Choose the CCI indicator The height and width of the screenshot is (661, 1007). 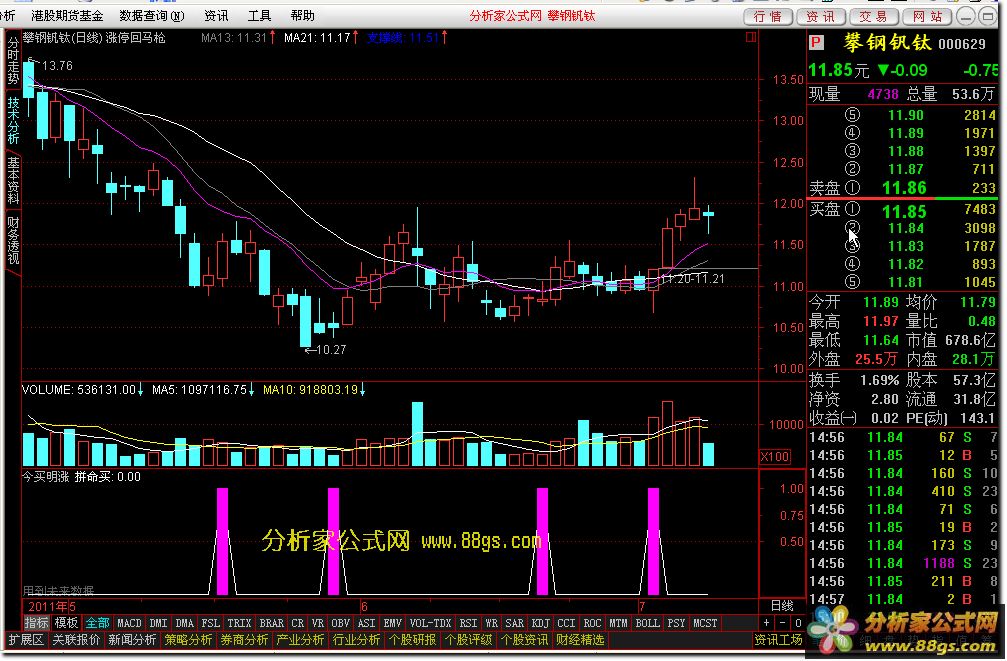point(566,622)
